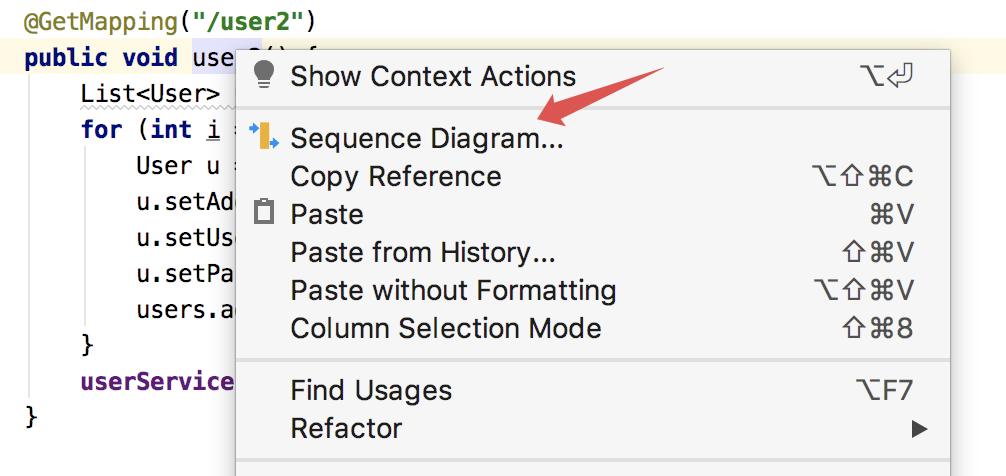1006x476 pixels.
Task: Open Sequence Diagram... from context menu
Action: pos(427,138)
